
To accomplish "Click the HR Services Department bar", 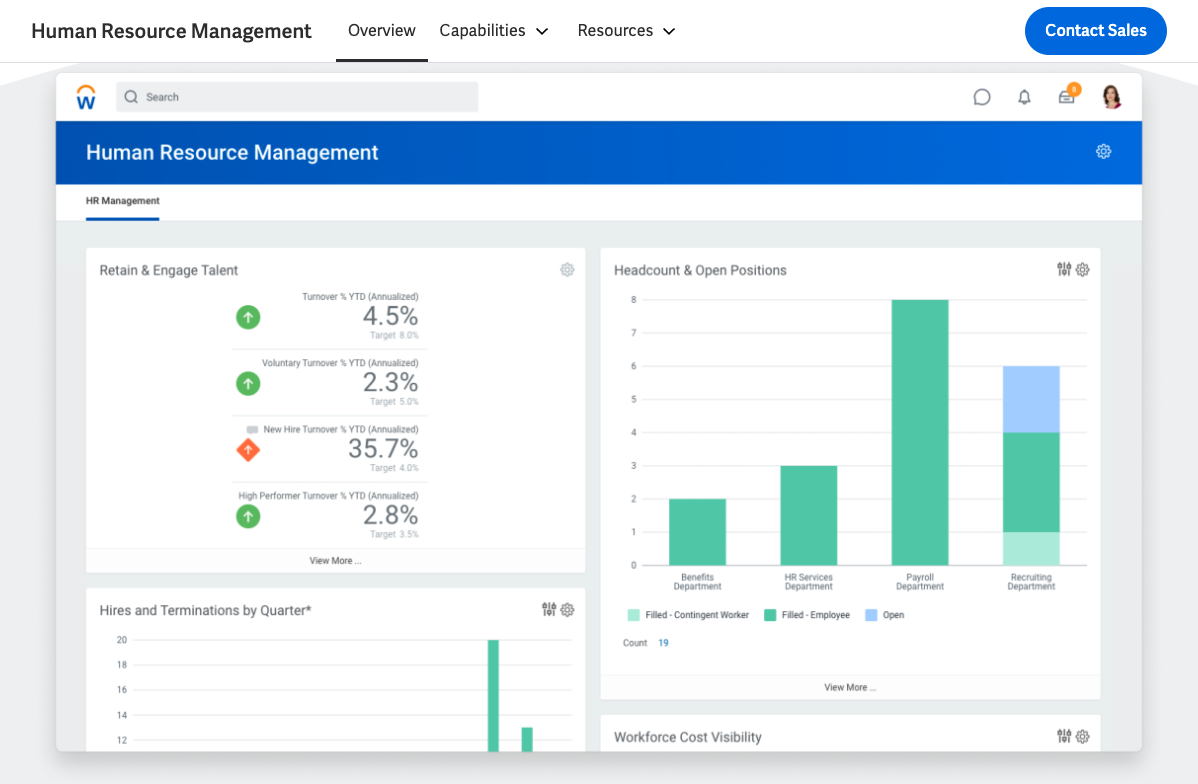I will coord(808,516).
